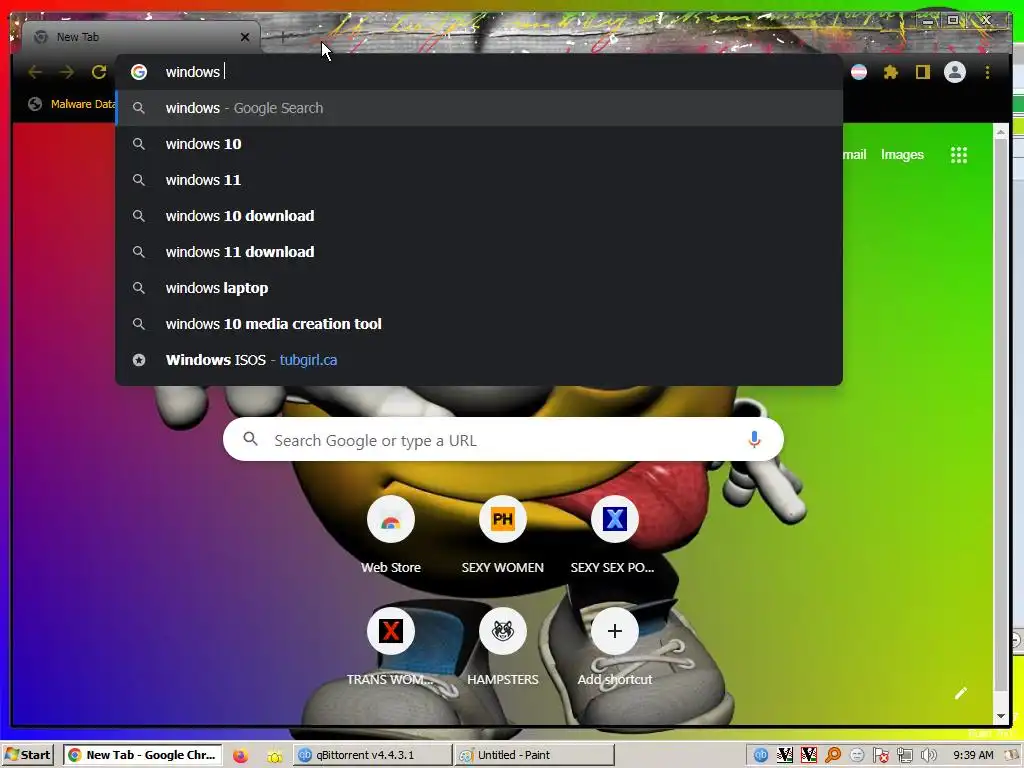The height and width of the screenshot is (768, 1024).
Task: Go forward with the forward arrow
Action: [67, 72]
